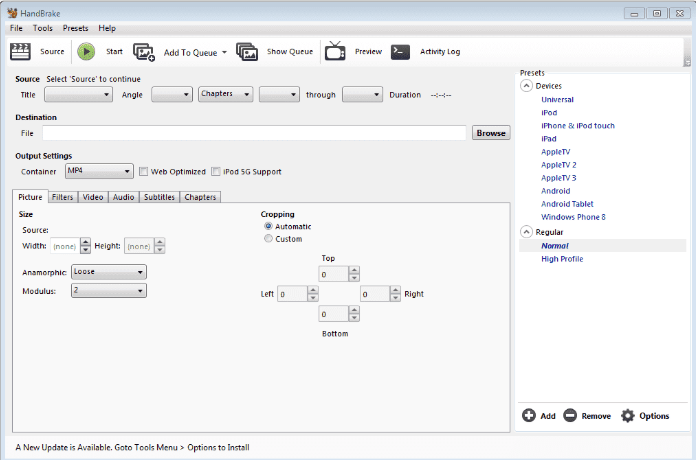Select the AppleTV 3 preset
Image resolution: width=696 pixels, height=460 pixels.
point(558,178)
